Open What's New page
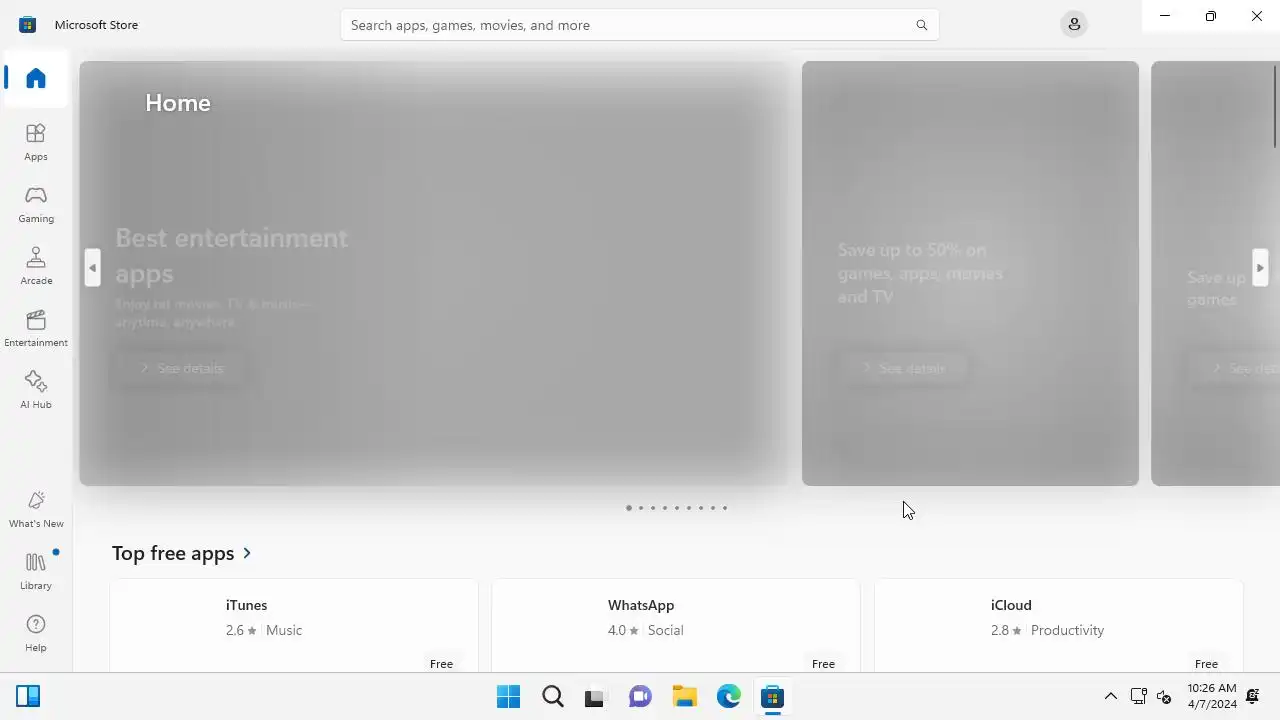1280x720 pixels. (x=36, y=509)
